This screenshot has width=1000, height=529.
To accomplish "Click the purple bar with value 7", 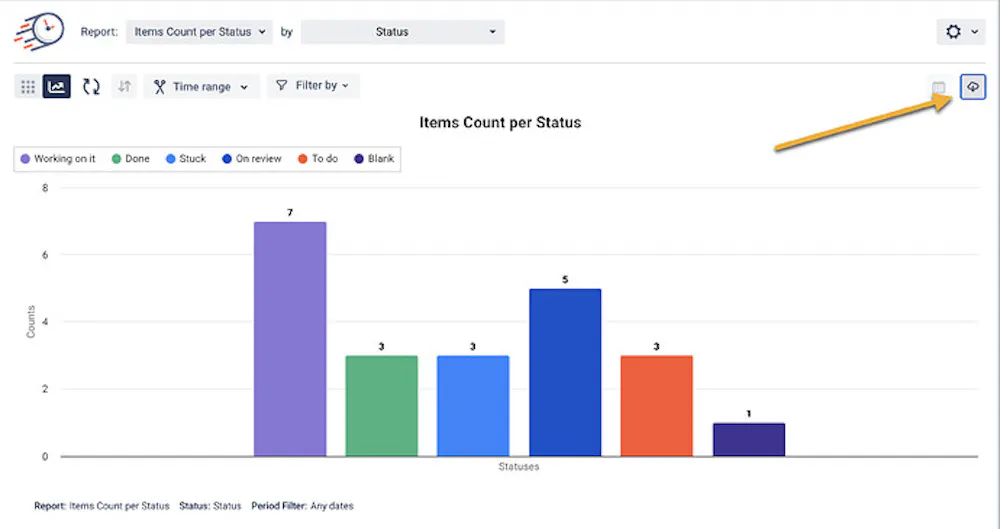I will 290,339.
